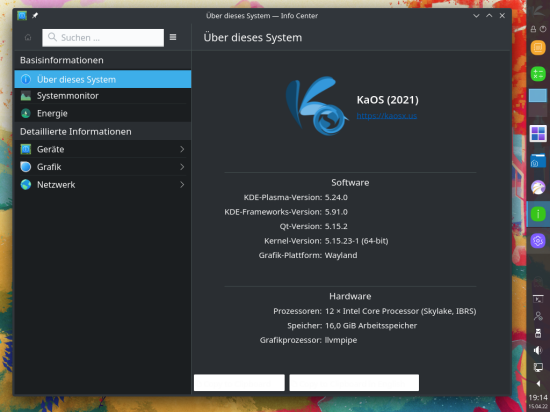Image resolution: width=550 pixels, height=412 pixels.
Task: Click the Kernel-Version value 5.15.23-1 (64-bit)
Action: tap(356, 241)
